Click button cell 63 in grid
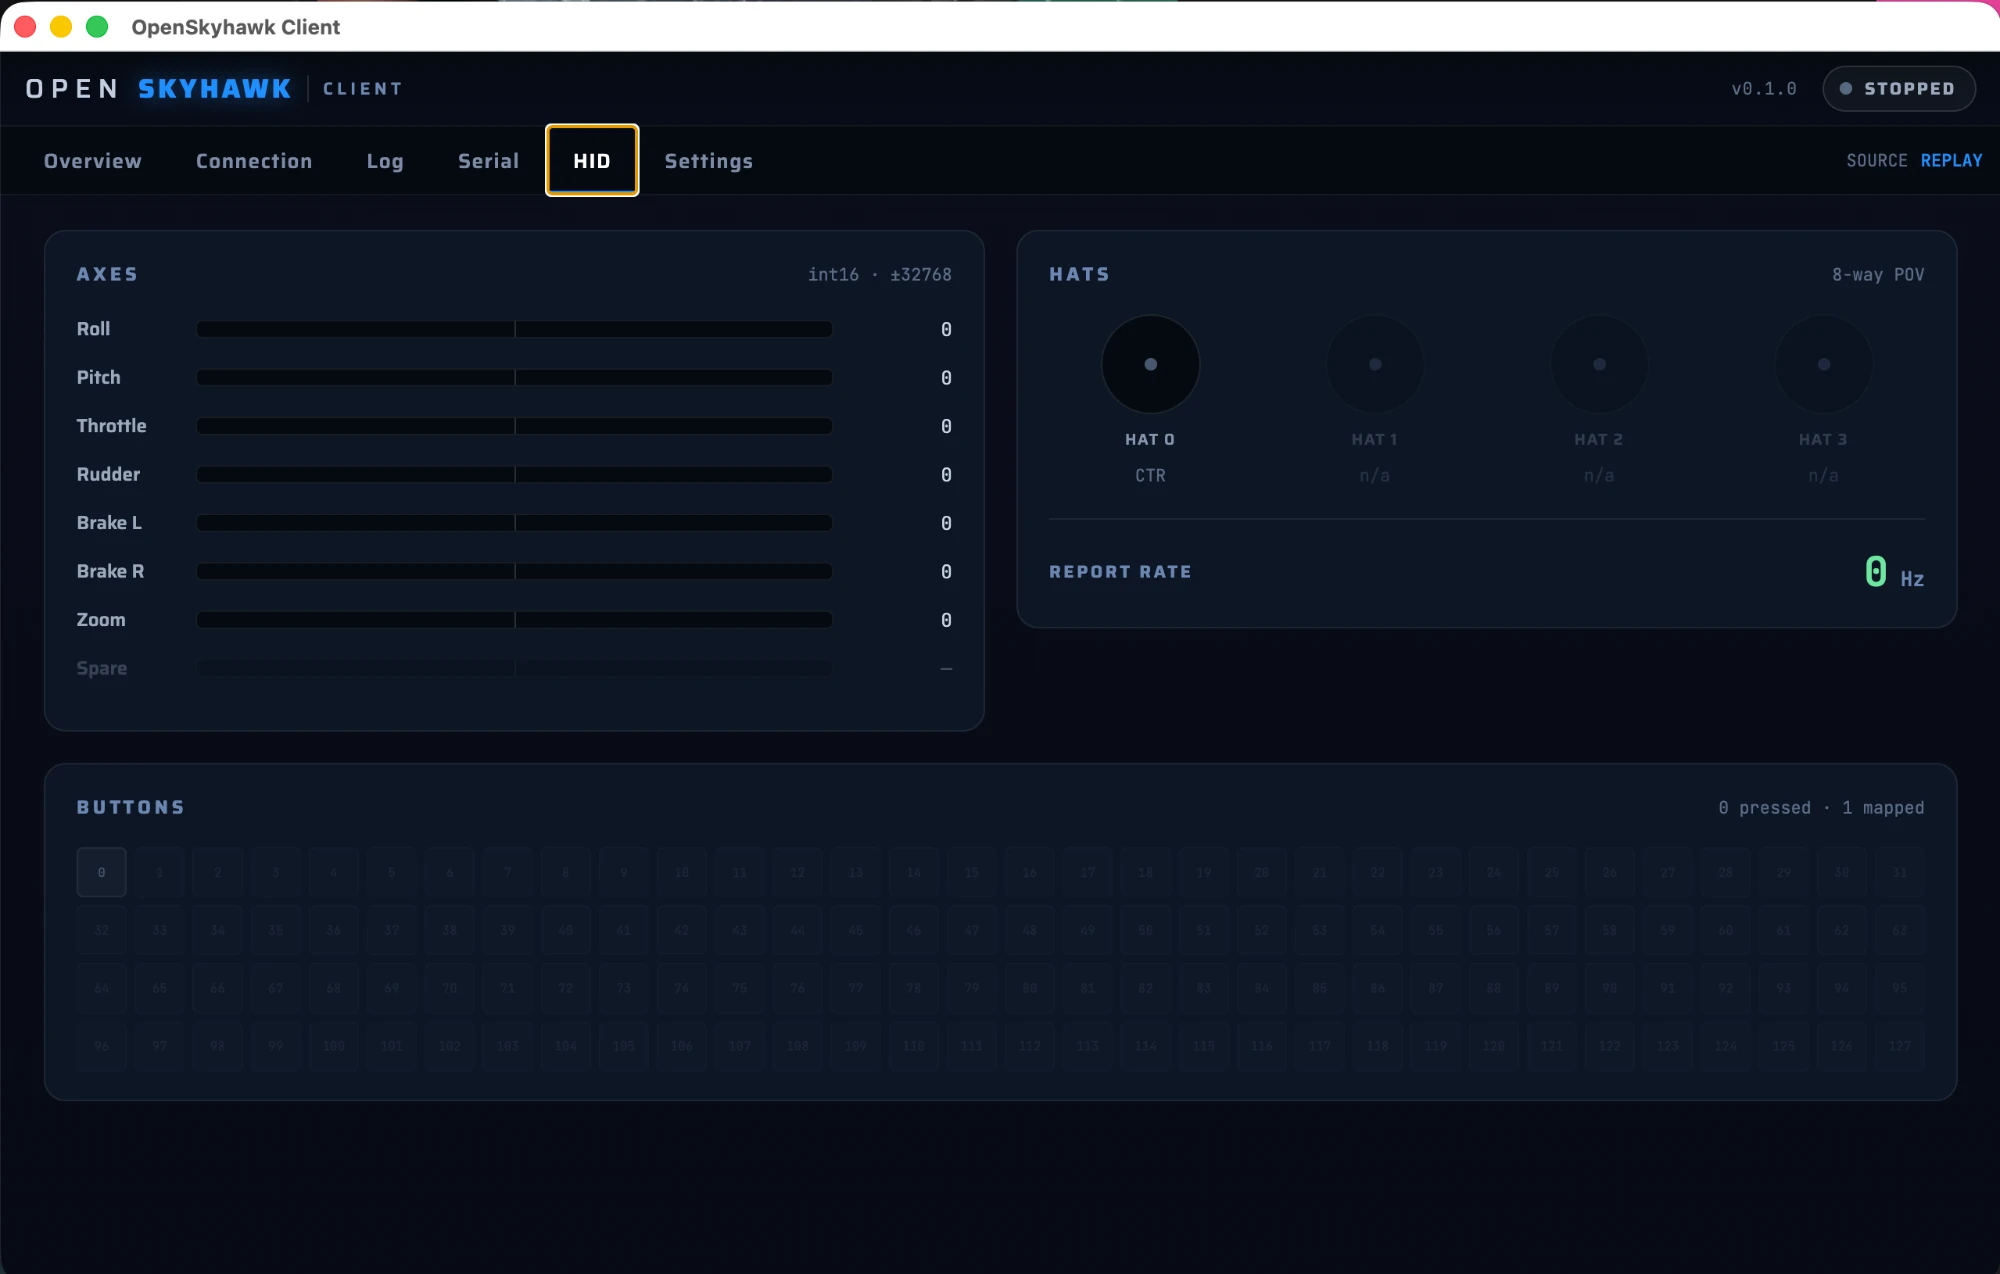Image resolution: width=2000 pixels, height=1274 pixels. (x=1899, y=930)
